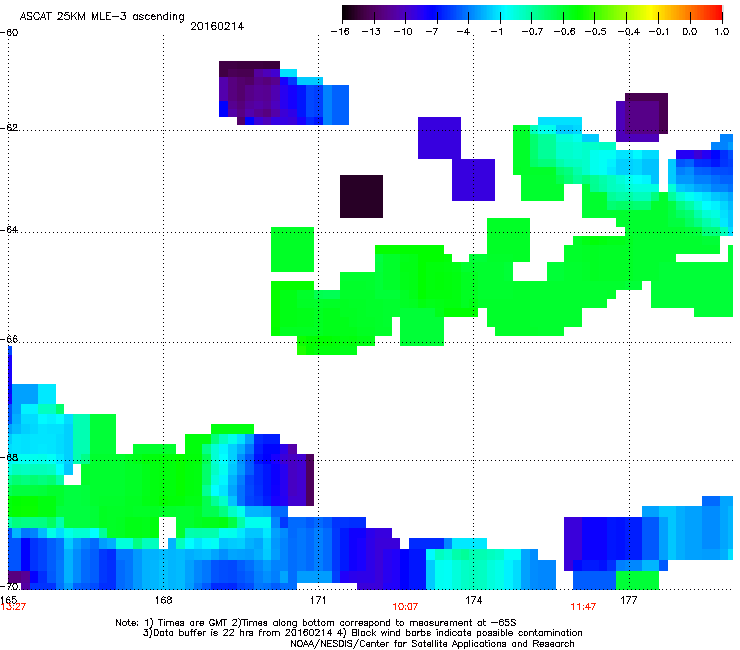Screen dimensions: 740x650
Task: Click the 'NOAA/NESDIS/Center for Satellite Applications and Research' credit
Action: [432, 644]
